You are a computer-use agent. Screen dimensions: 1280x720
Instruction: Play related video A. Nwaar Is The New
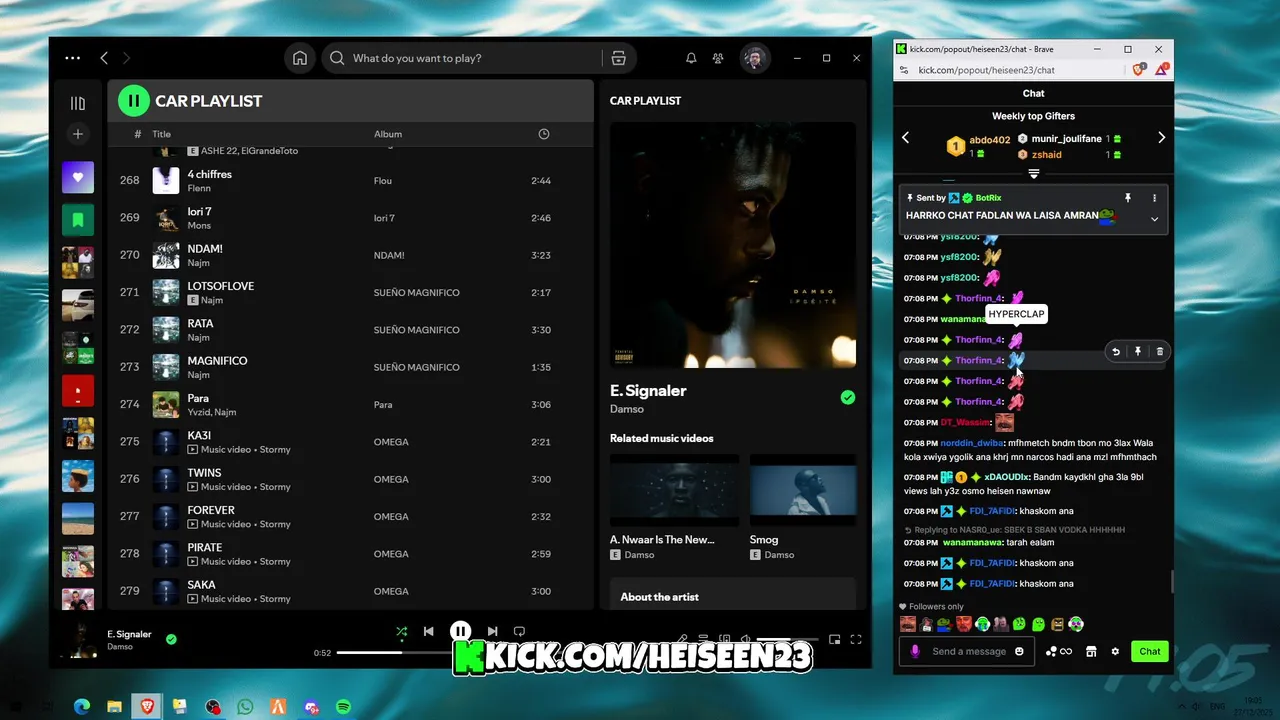[674, 490]
